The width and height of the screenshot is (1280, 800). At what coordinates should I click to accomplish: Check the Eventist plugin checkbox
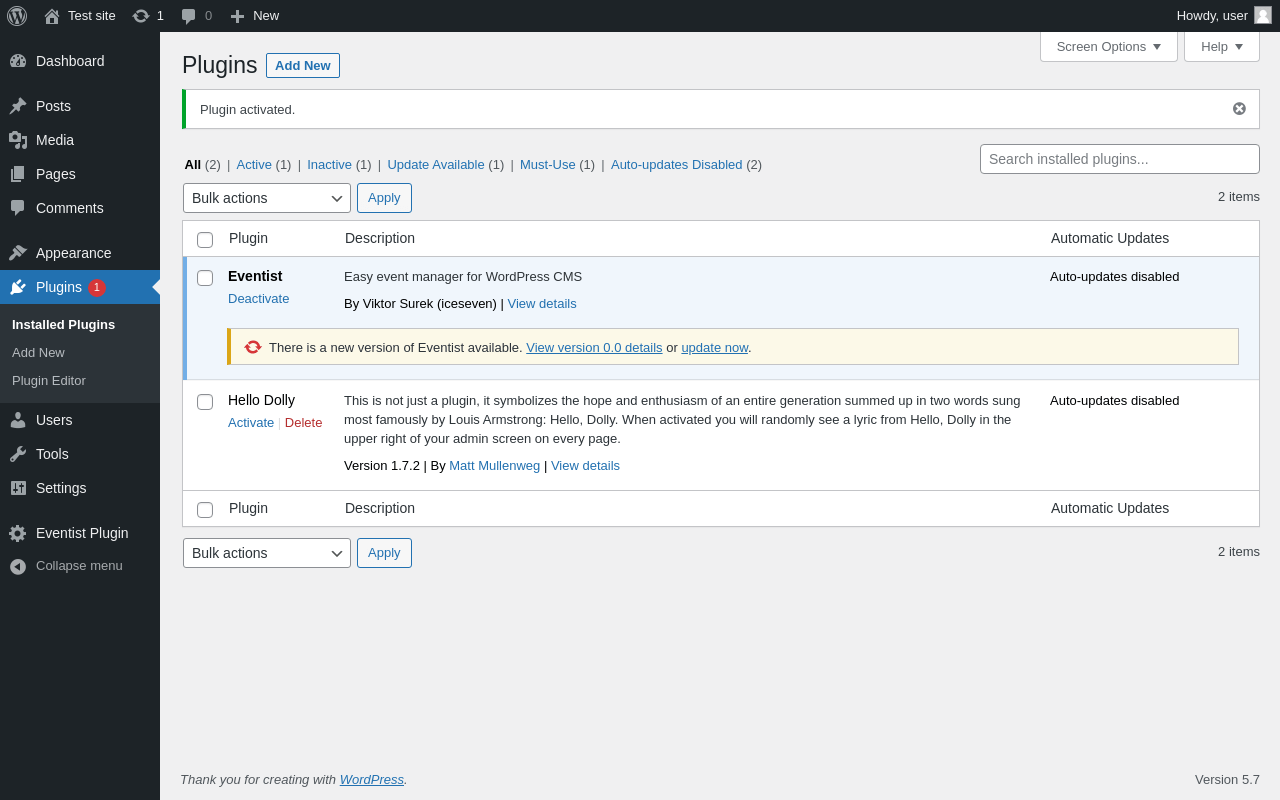205,278
